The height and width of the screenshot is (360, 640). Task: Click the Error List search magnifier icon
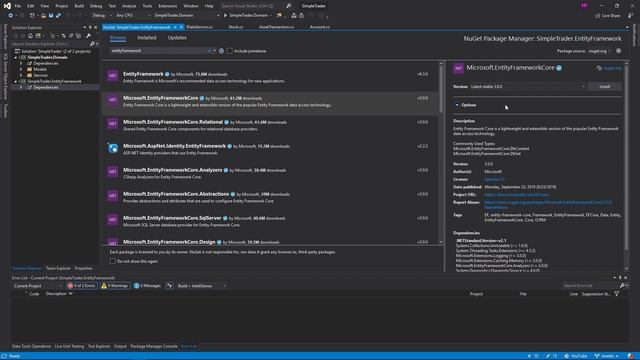[622, 286]
